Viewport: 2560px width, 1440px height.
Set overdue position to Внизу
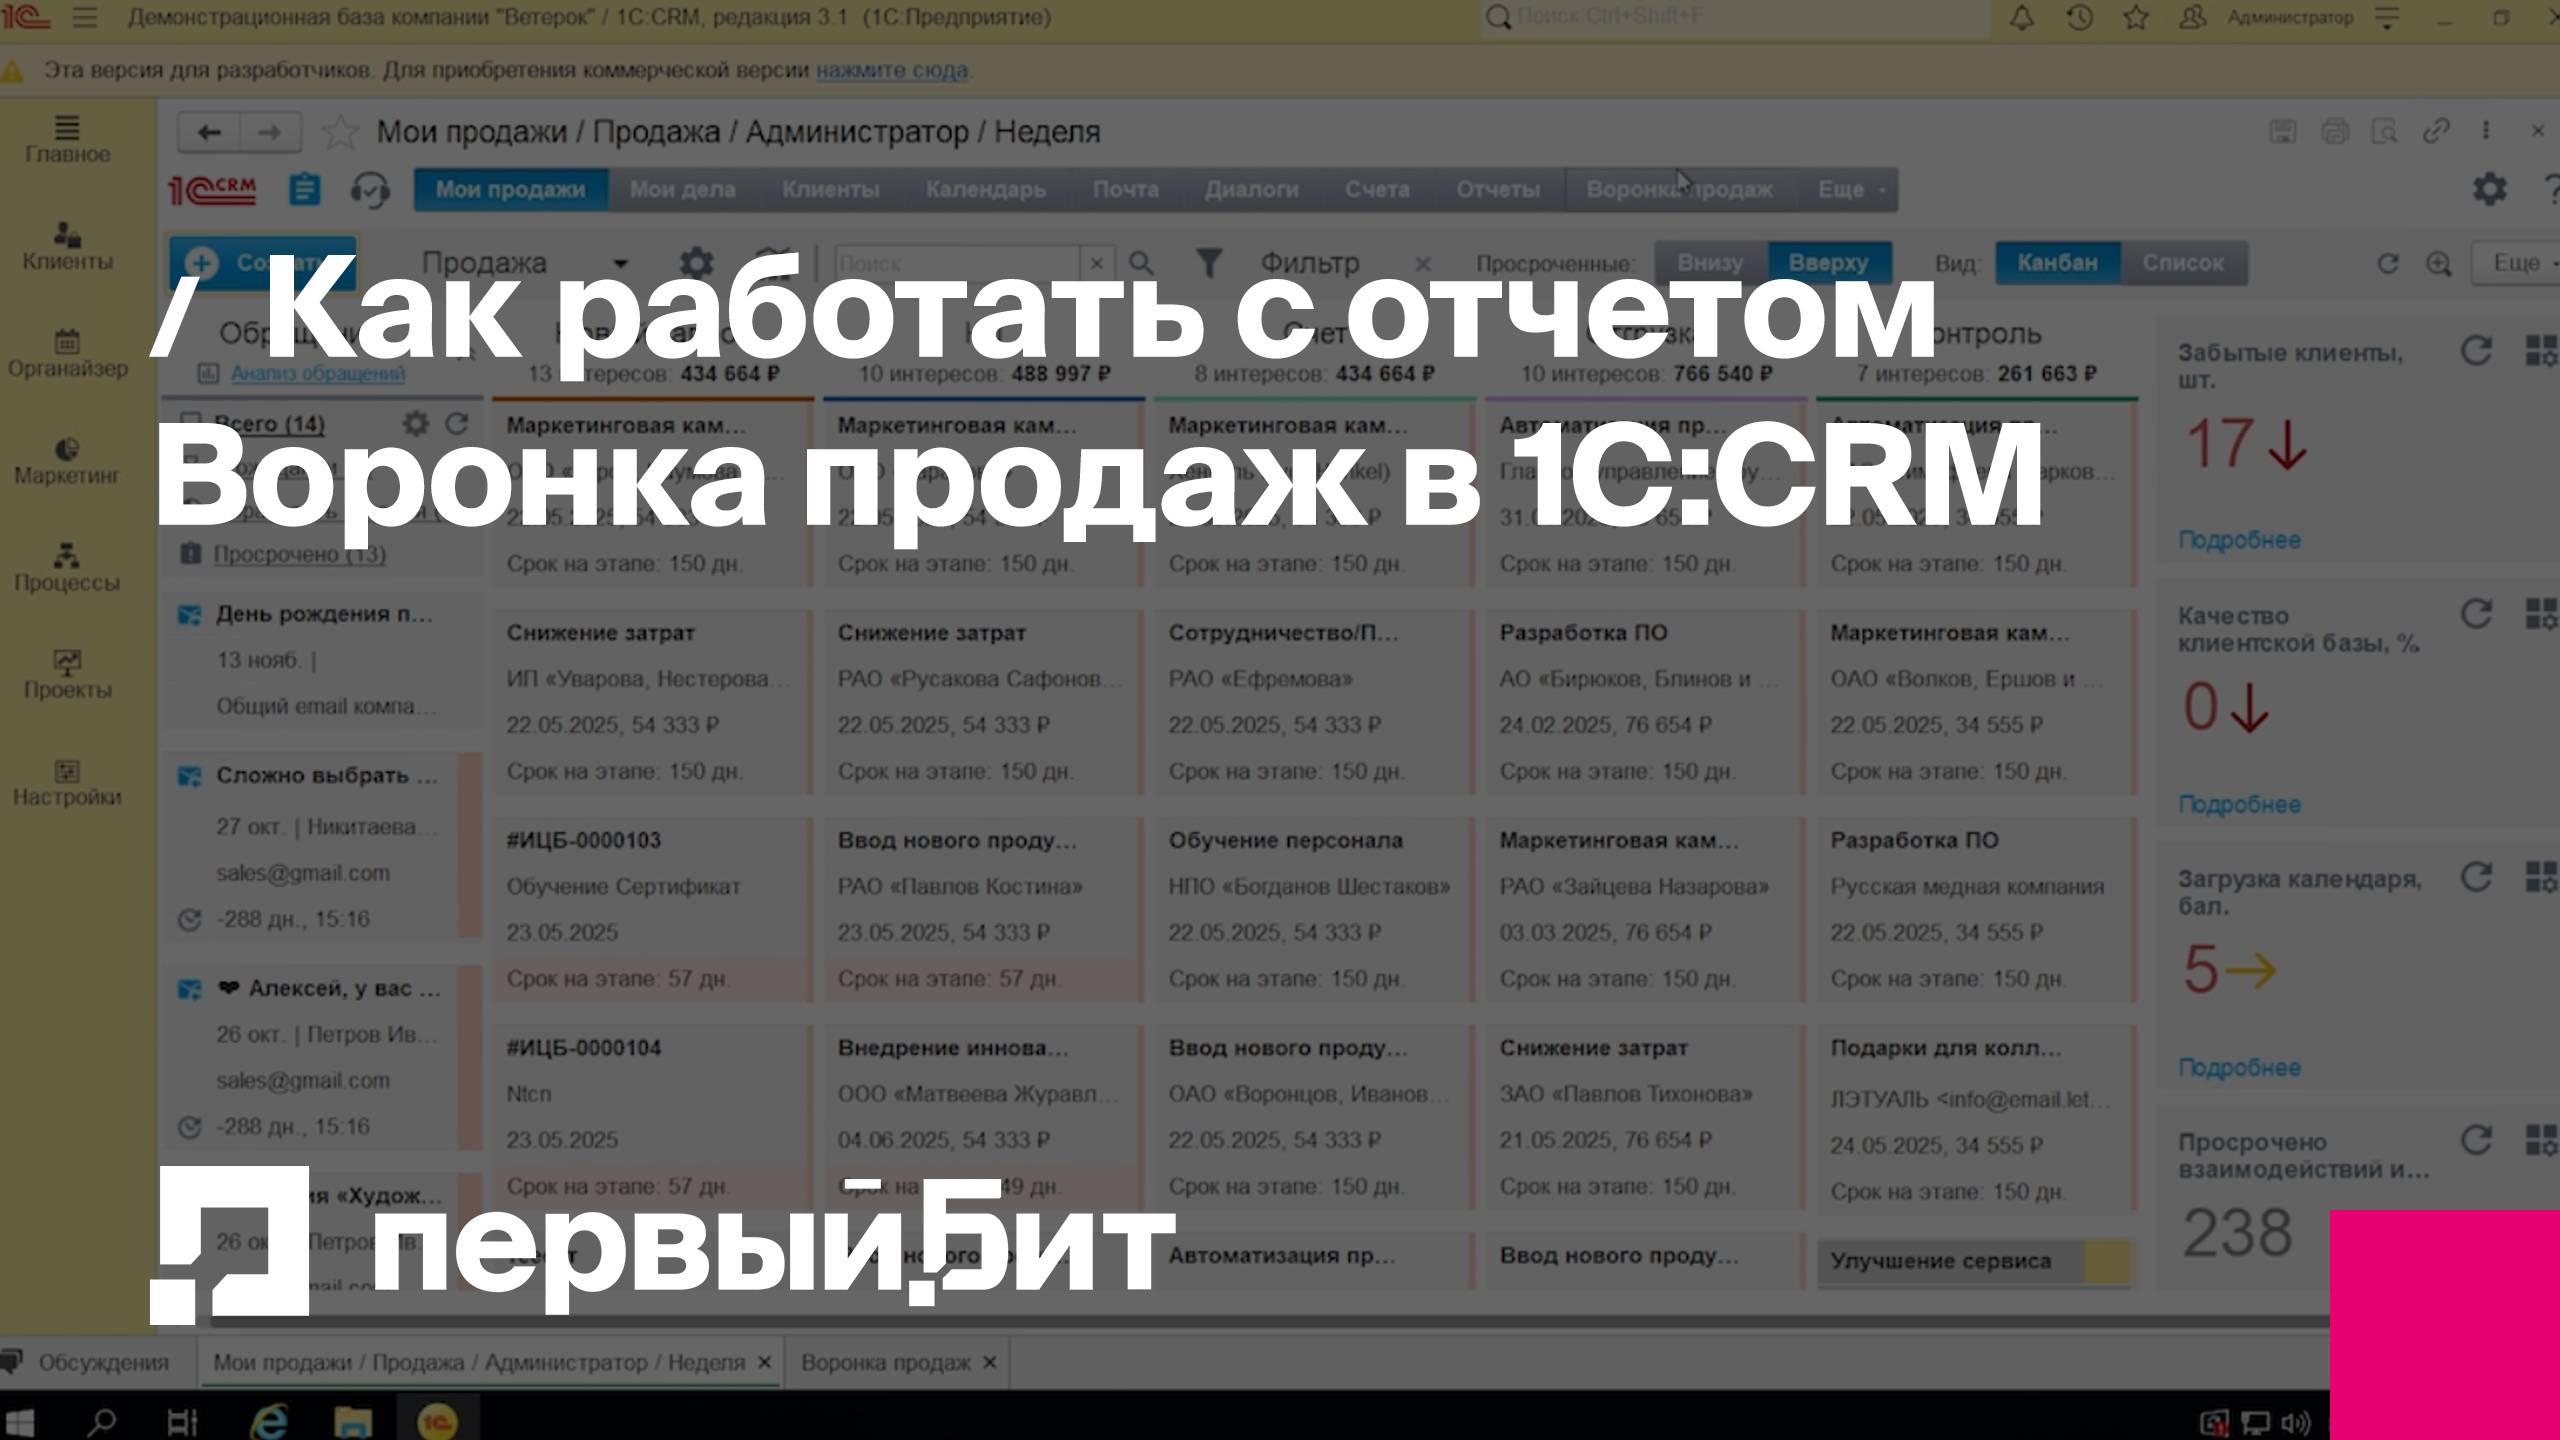[x=1710, y=263]
